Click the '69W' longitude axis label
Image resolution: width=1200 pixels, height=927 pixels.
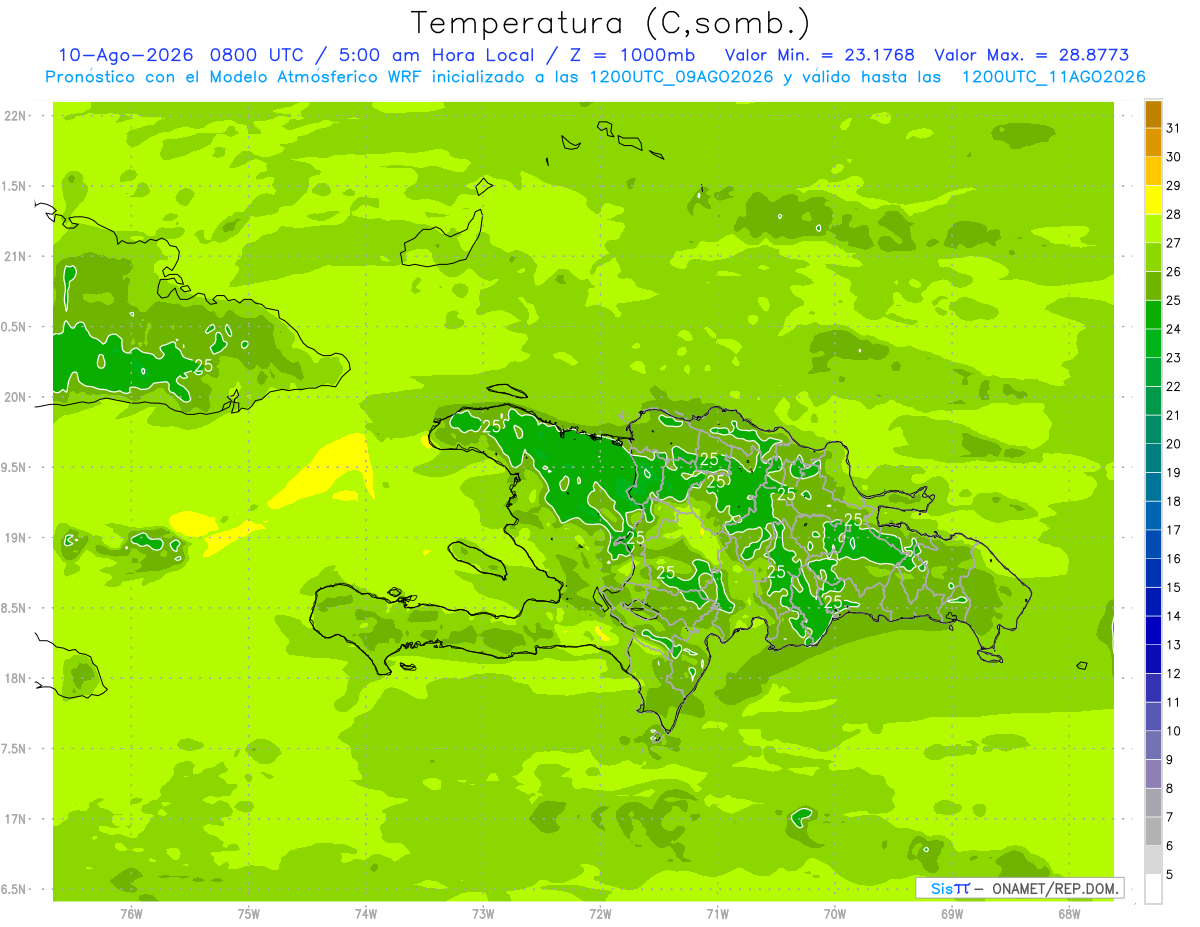click(952, 914)
